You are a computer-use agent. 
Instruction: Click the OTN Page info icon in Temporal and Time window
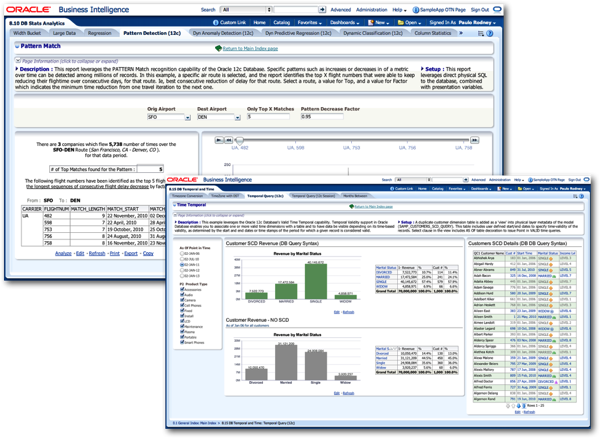click(x=530, y=180)
